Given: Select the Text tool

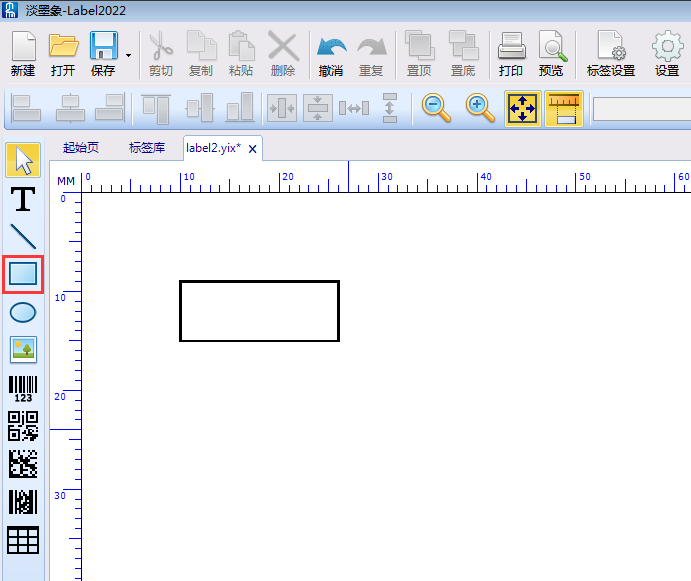Looking at the screenshot, I should [x=22, y=199].
